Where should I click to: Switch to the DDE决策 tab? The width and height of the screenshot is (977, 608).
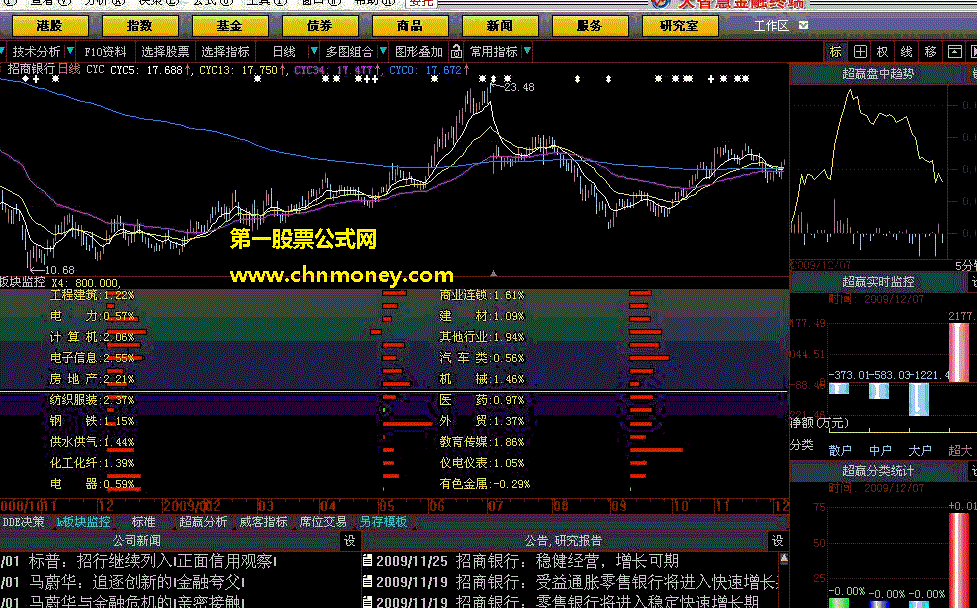click(23, 522)
